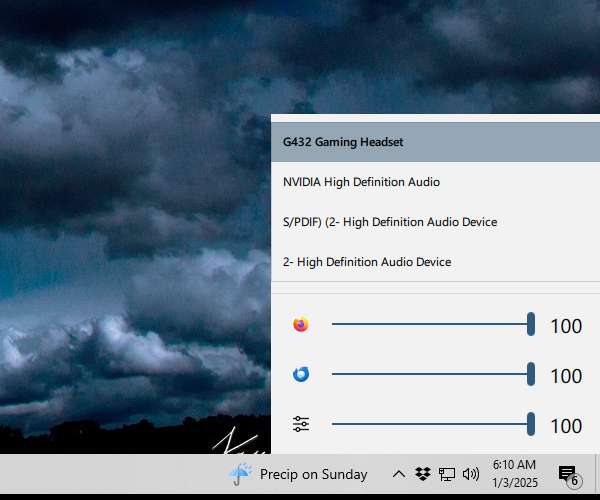Select G432 Gaming Headset output device

[435, 142]
